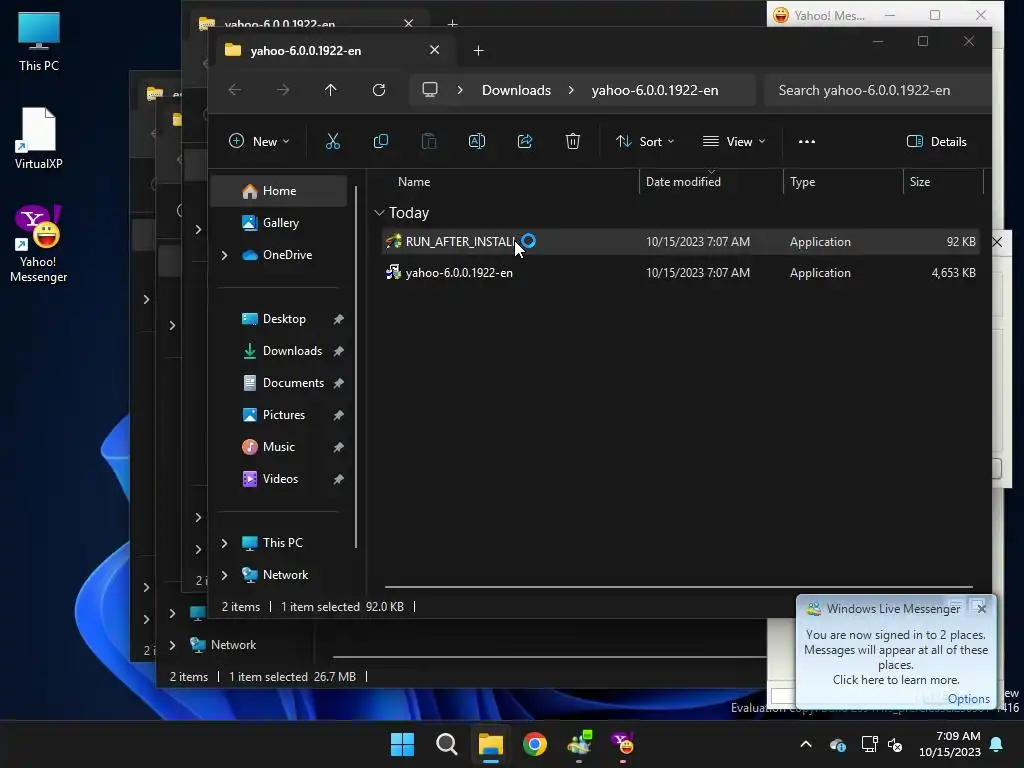Add a new File Explorer tab
Viewport: 1024px width, 768px height.
coord(478,50)
